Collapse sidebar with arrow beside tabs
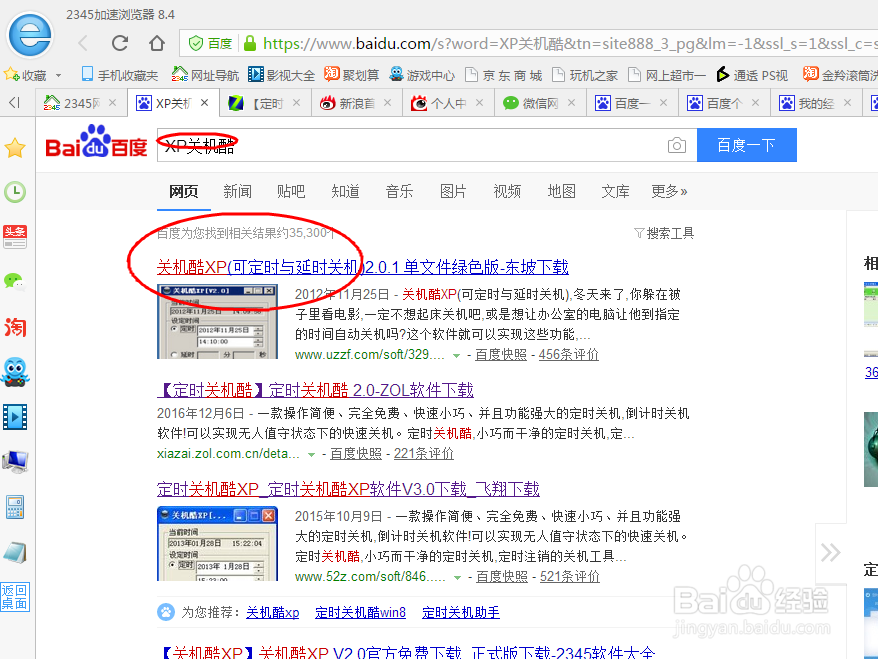The height and width of the screenshot is (659, 878). coord(14,102)
